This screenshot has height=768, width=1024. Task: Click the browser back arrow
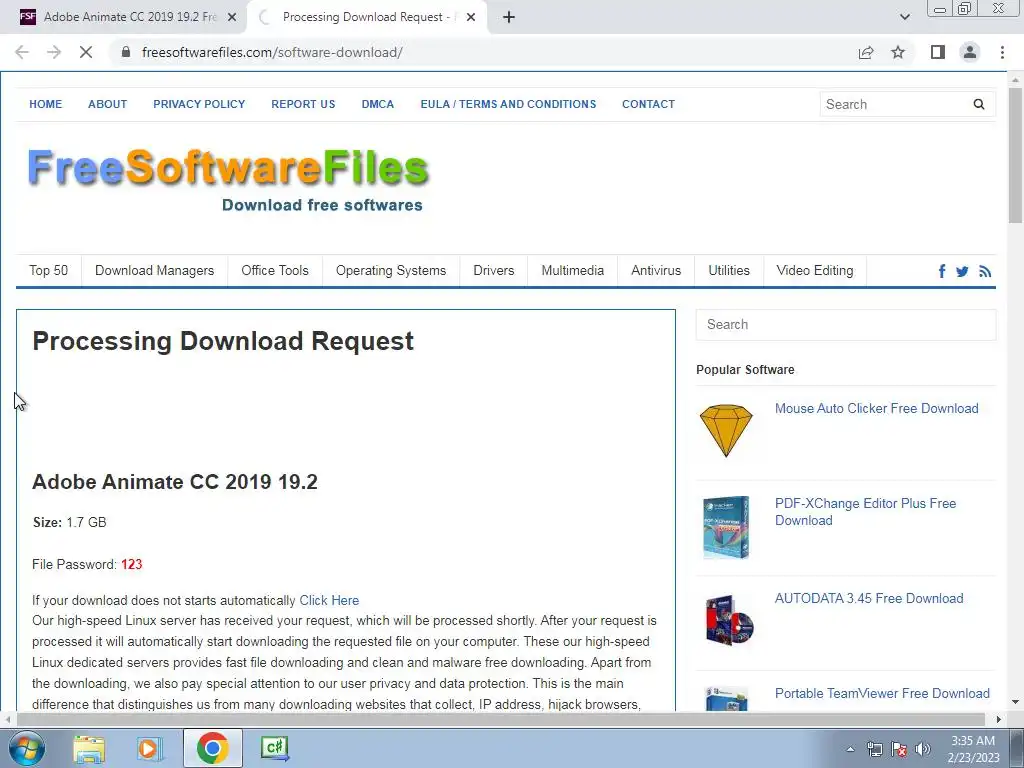22,52
